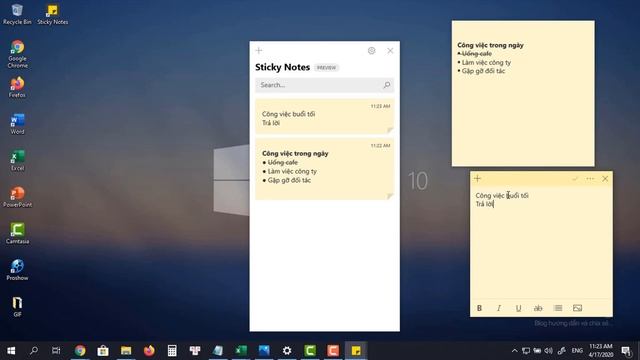Add new note in Sticky Notes list

[259, 51]
